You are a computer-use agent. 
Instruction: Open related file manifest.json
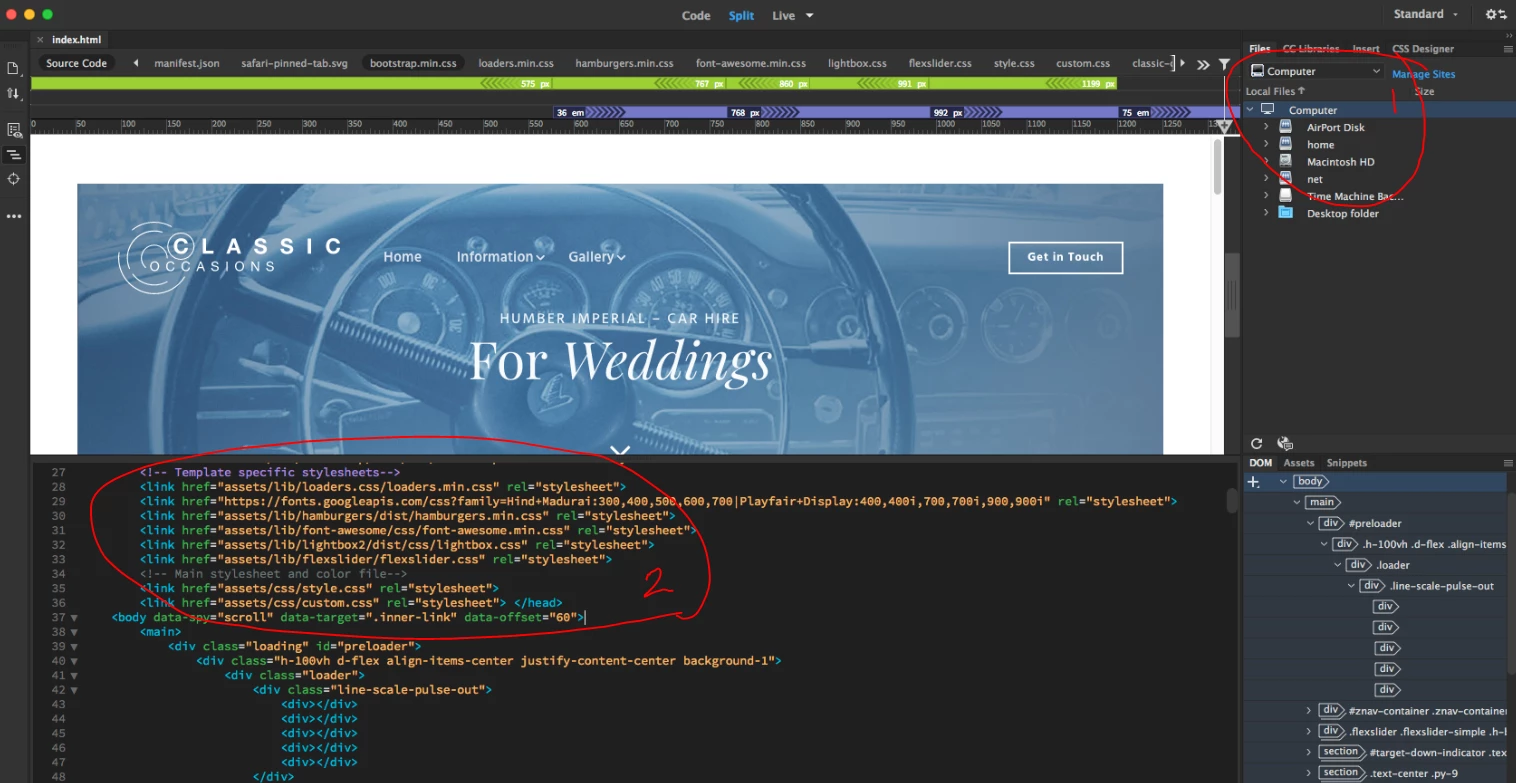[187, 63]
